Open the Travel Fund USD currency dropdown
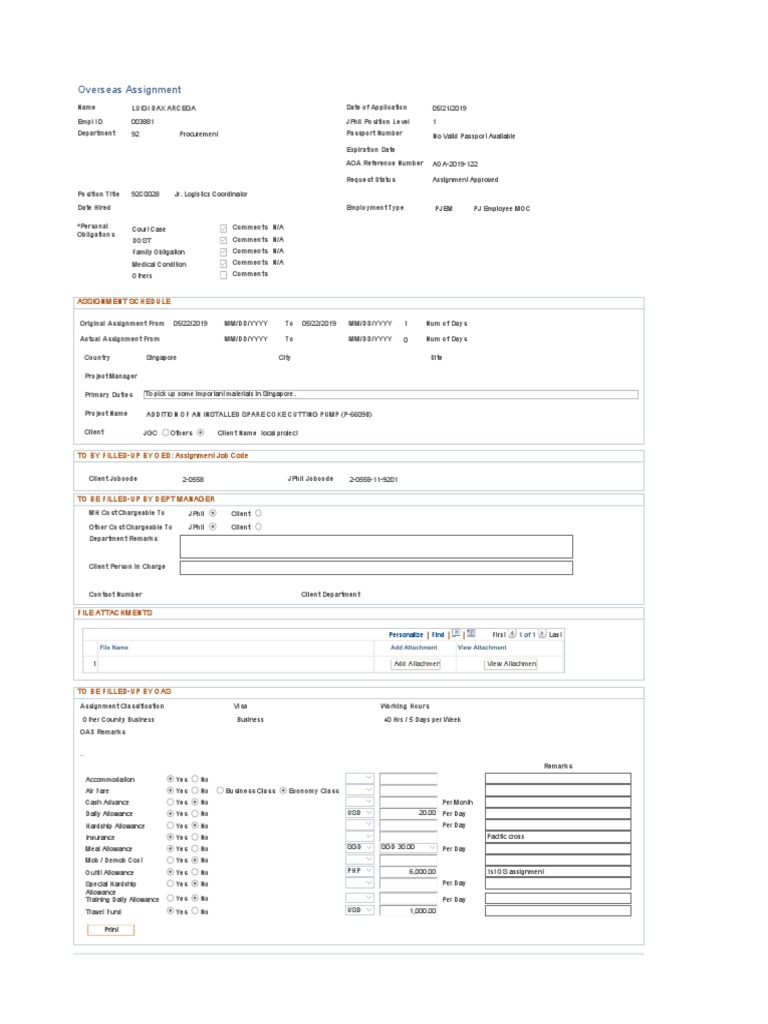This screenshot has width=768, height=1024. pyautogui.click(x=359, y=910)
